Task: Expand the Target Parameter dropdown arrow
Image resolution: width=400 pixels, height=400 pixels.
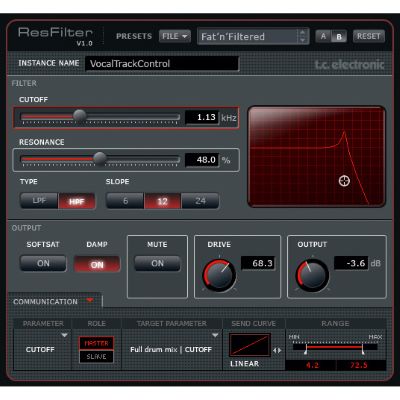Action: point(215,335)
